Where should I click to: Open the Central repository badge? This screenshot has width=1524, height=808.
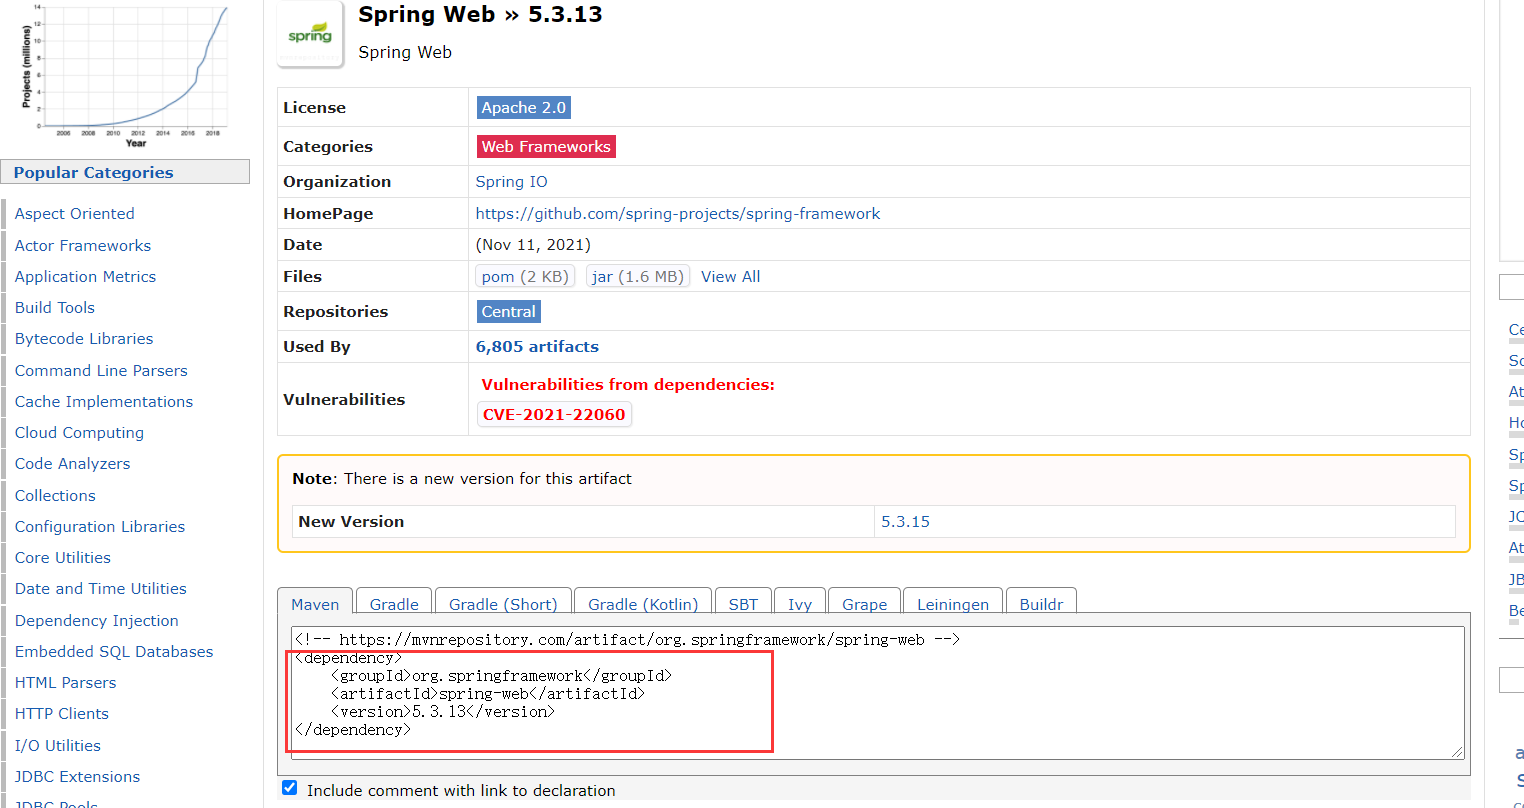click(509, 312)
